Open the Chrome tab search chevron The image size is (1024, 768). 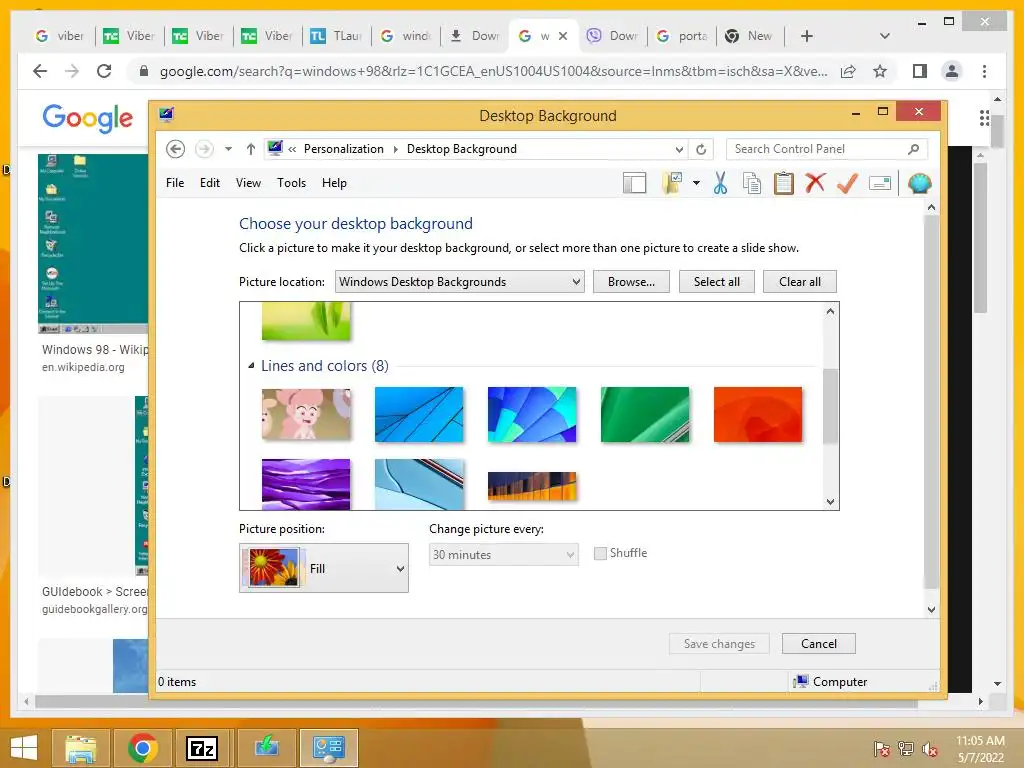(x=884, y=36)
